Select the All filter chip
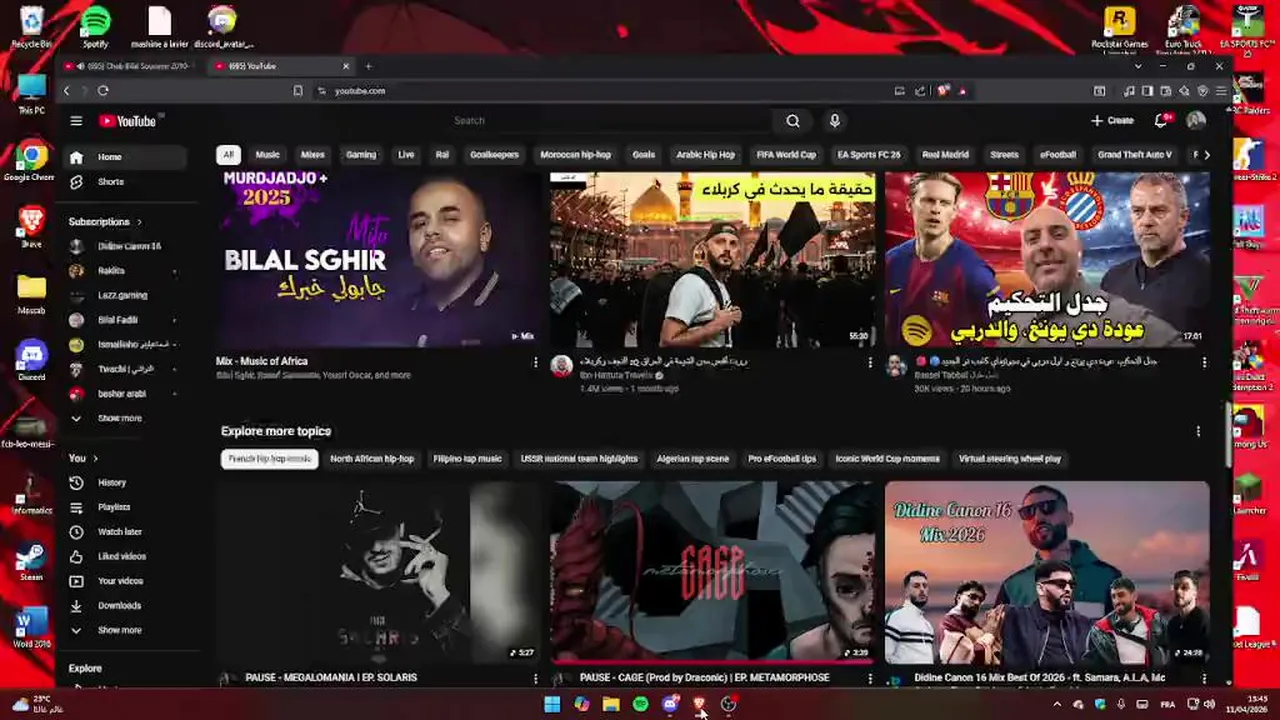 (228, 155)
